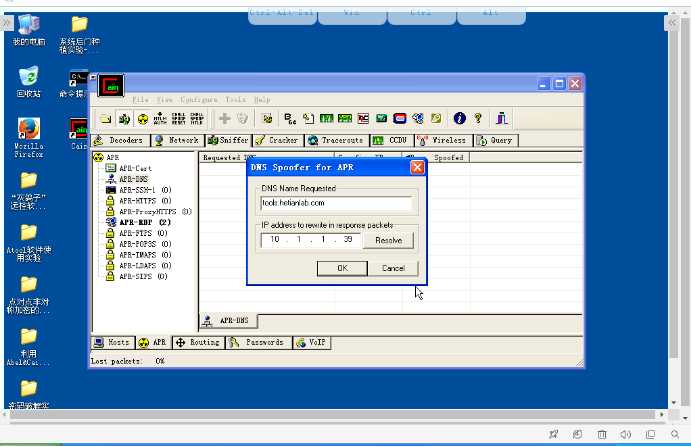
Task: Click the Resolve button
Action: (x=388, y=240)
